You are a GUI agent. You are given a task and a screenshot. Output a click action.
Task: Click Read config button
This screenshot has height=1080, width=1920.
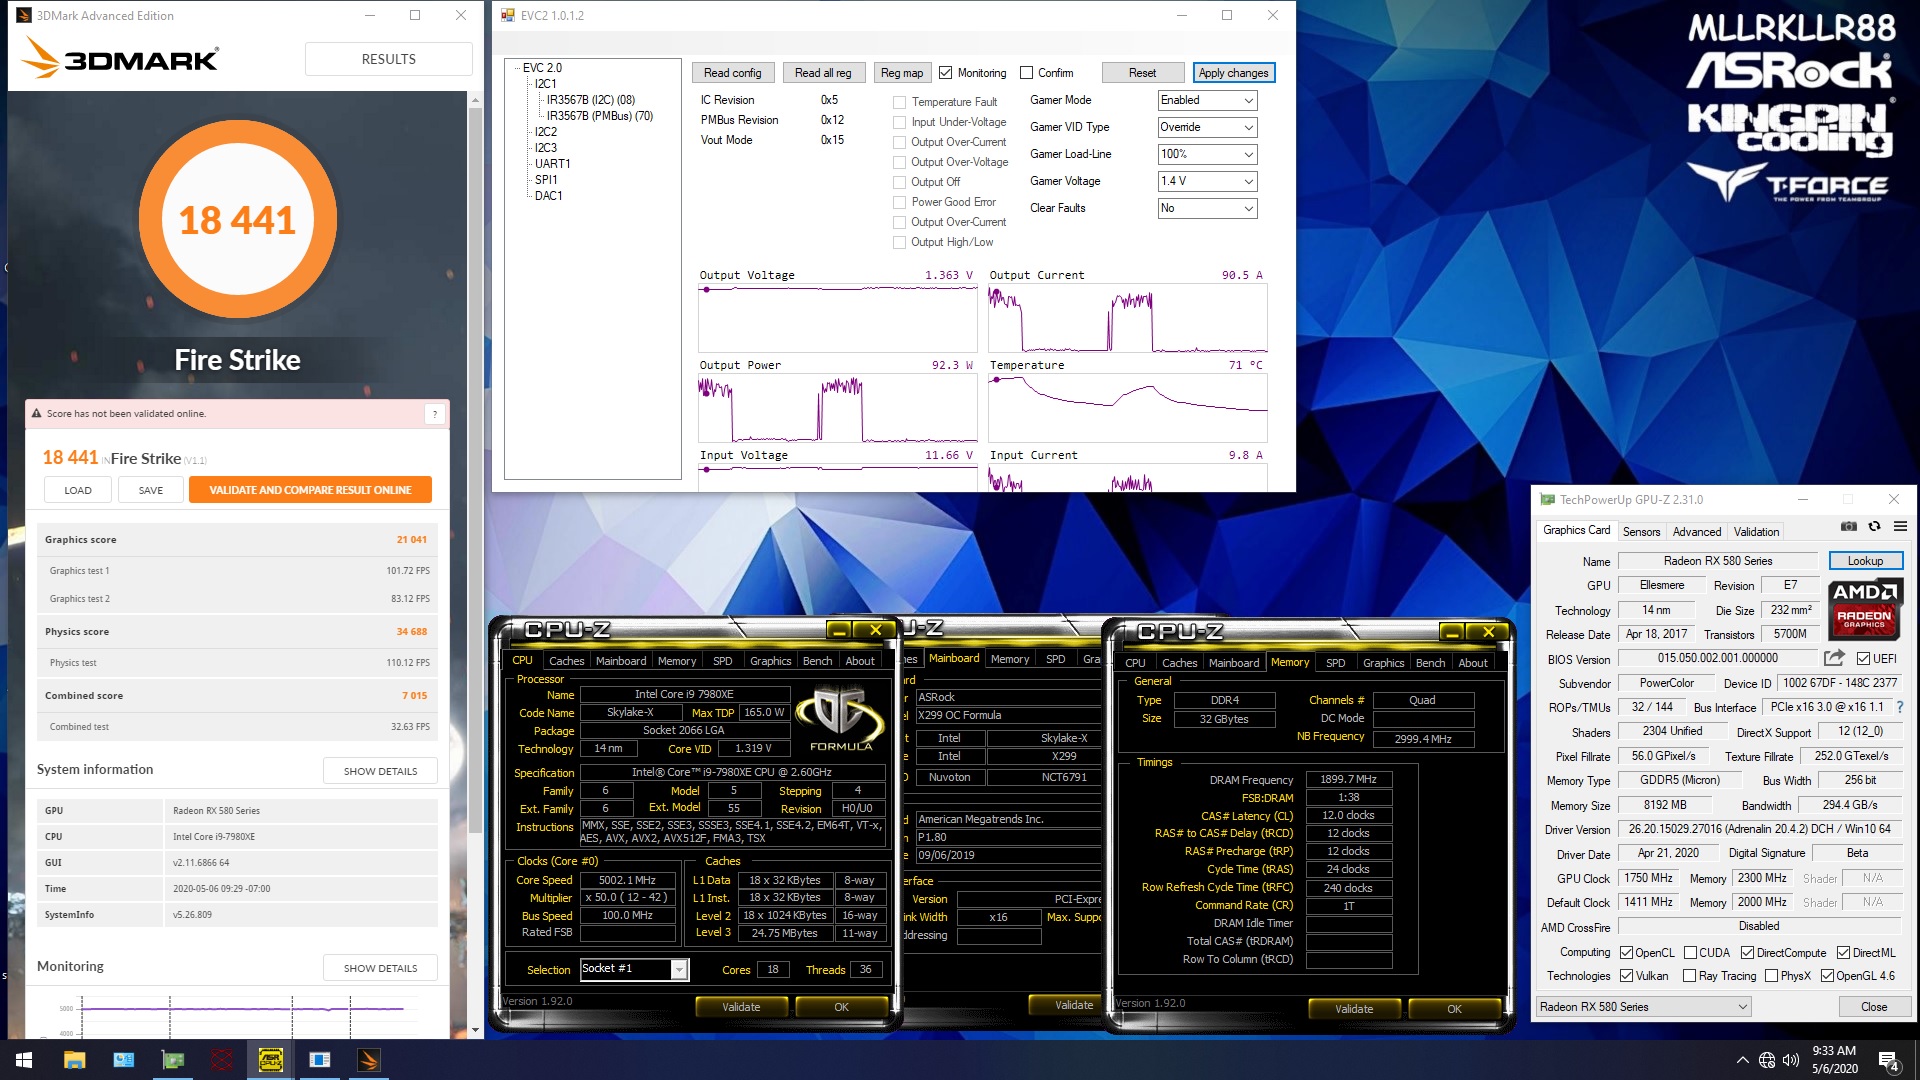tap(732, 73)
